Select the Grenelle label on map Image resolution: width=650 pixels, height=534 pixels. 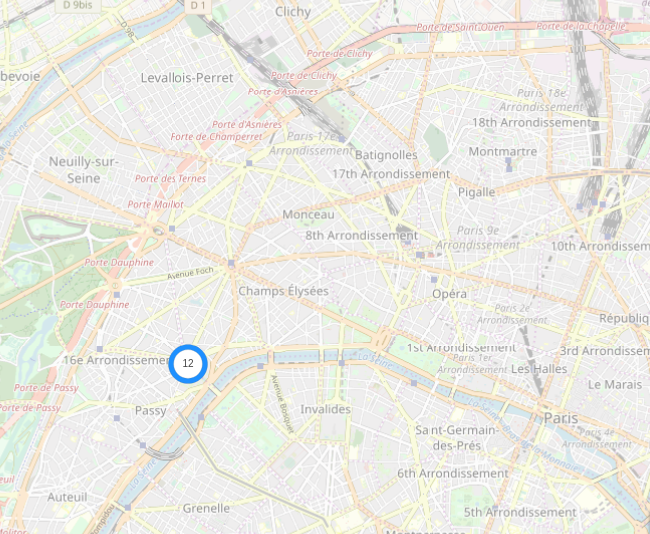point(206,508)
